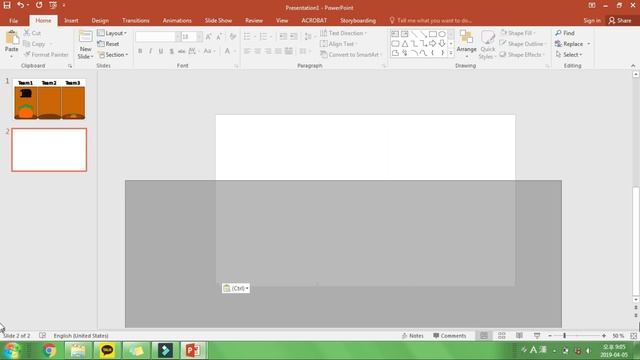Open the Section dropdown
Image resolution: width=640 pixels, height=360 pixels.
pyautogui.click(x=113, y=55)
